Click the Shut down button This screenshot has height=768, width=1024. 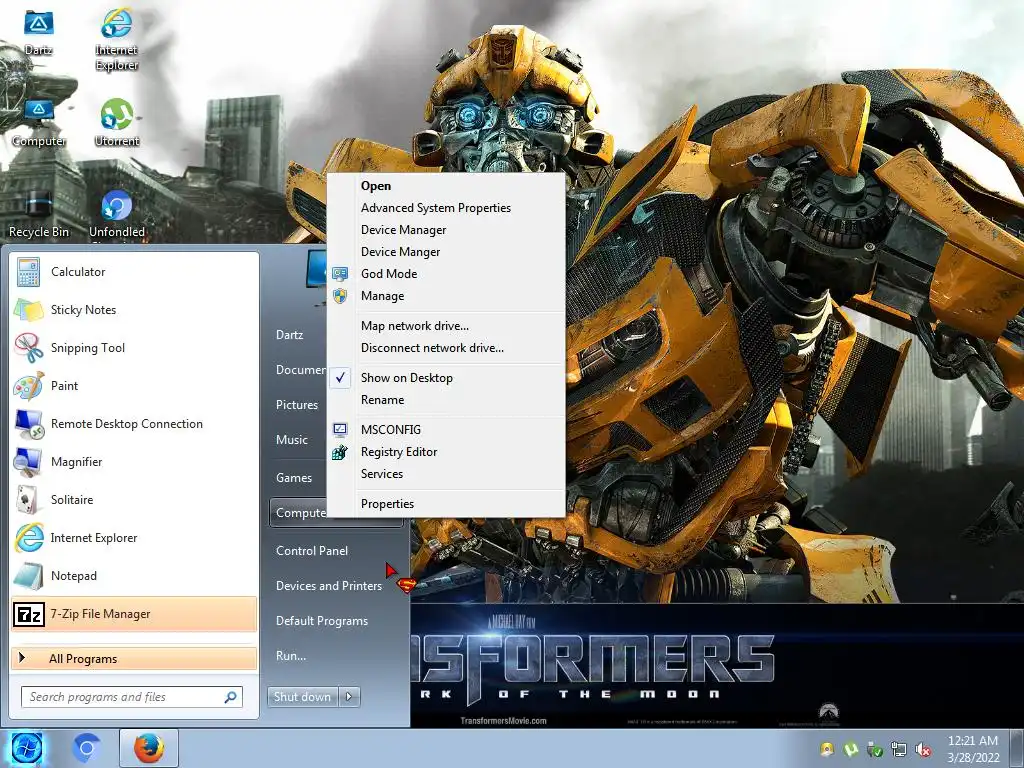point(303,697)
